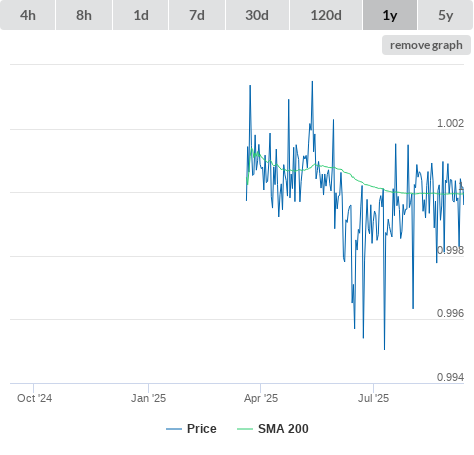This screenshot has width=474, height=455.
Task: Click the 1.002 y-axis label
Action: click(450, 123)
